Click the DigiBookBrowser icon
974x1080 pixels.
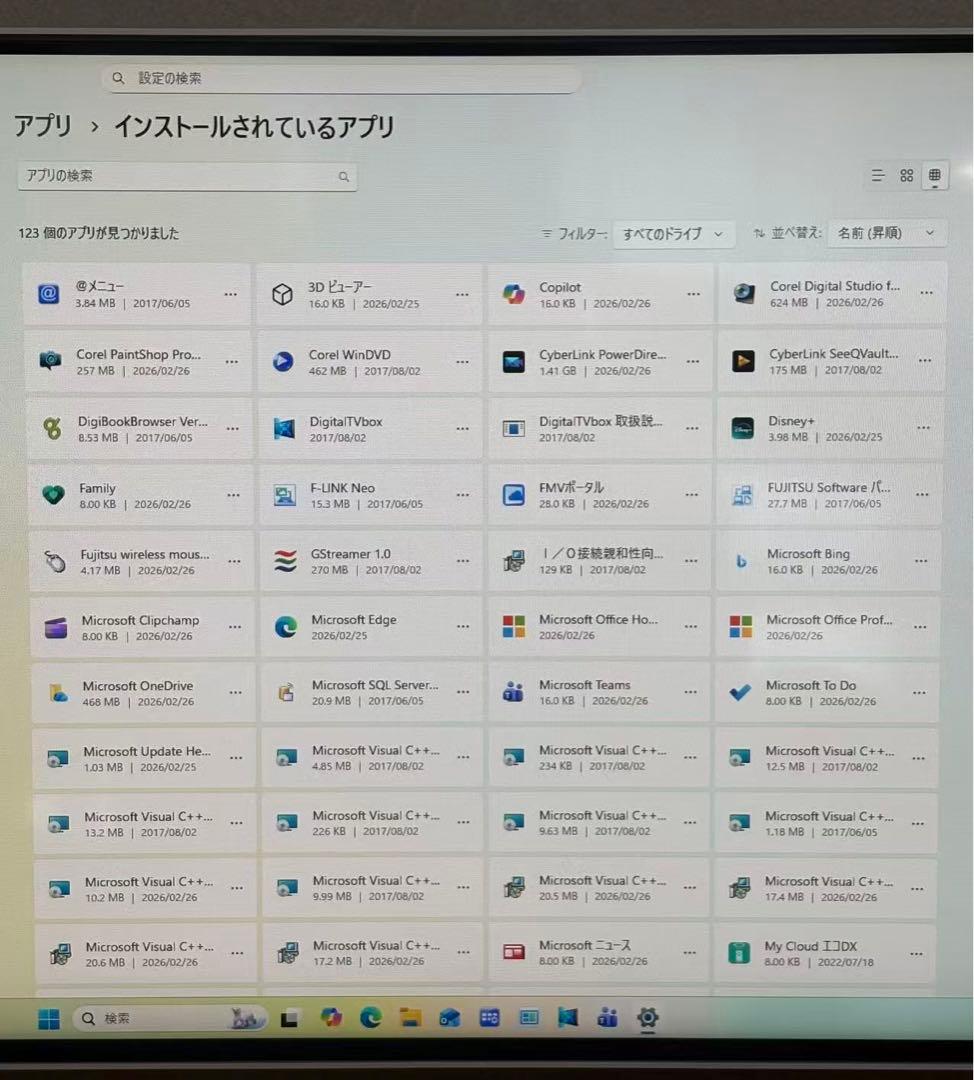coord(52,428)
